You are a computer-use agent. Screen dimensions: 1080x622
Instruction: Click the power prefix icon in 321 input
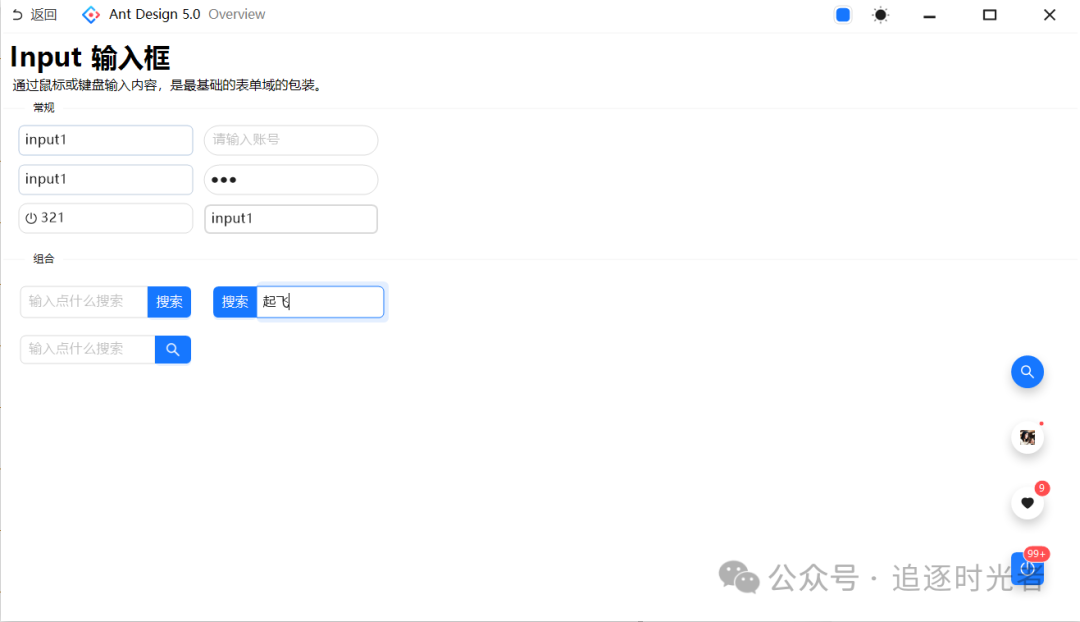30,217
